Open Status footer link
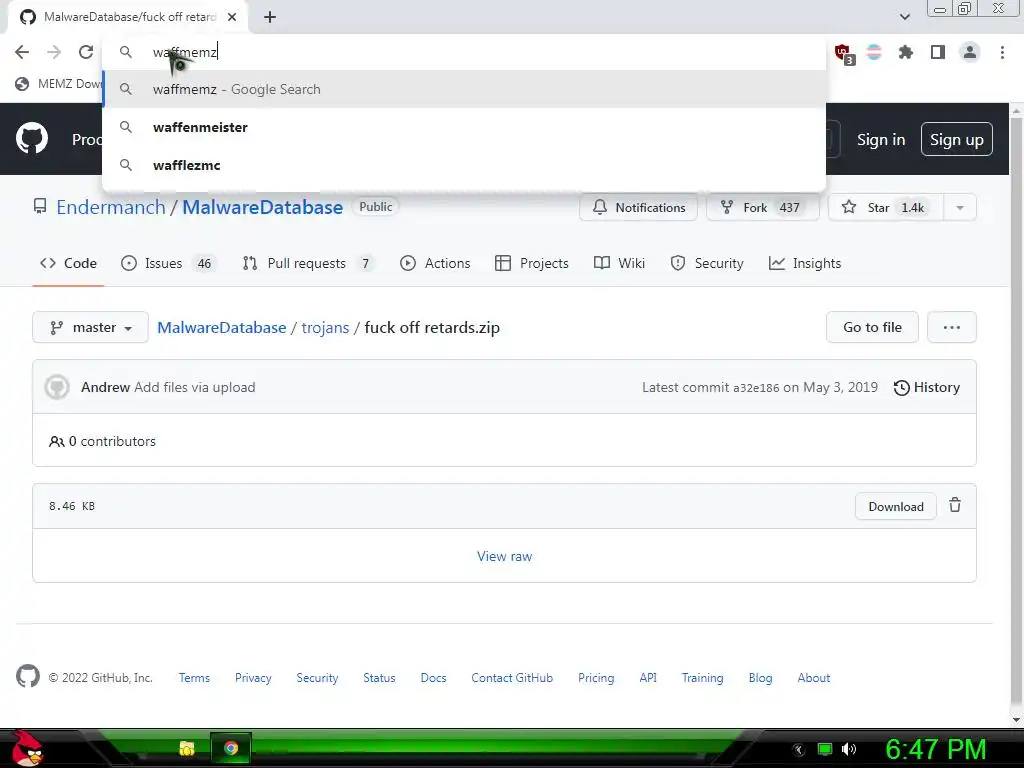 coord(379,678)
